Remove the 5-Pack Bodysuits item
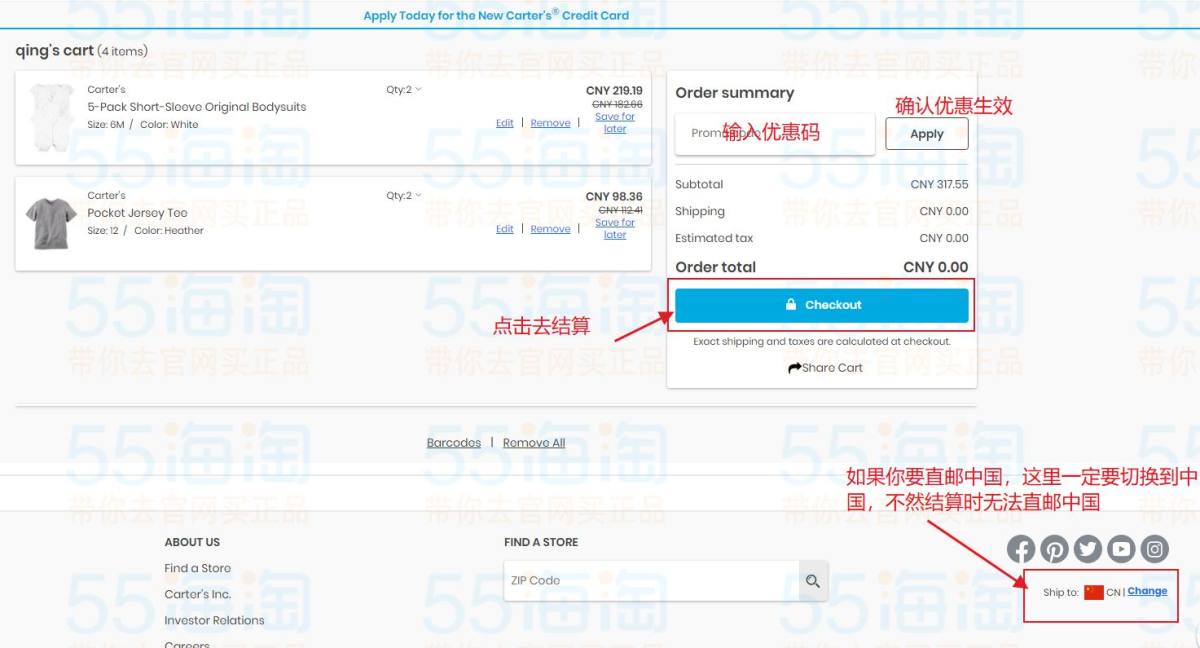Screen dimensions: 1200x648 (x=550, y=123)
